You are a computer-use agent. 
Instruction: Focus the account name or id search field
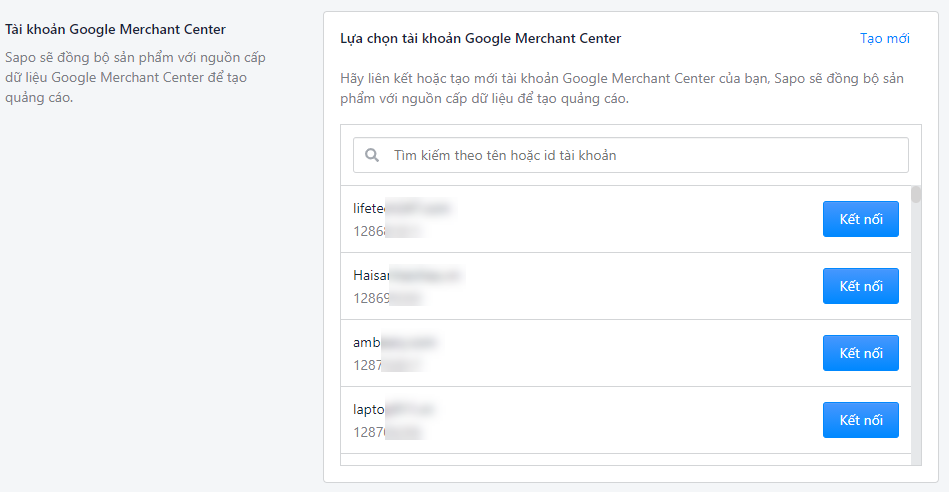click(631, 155)
